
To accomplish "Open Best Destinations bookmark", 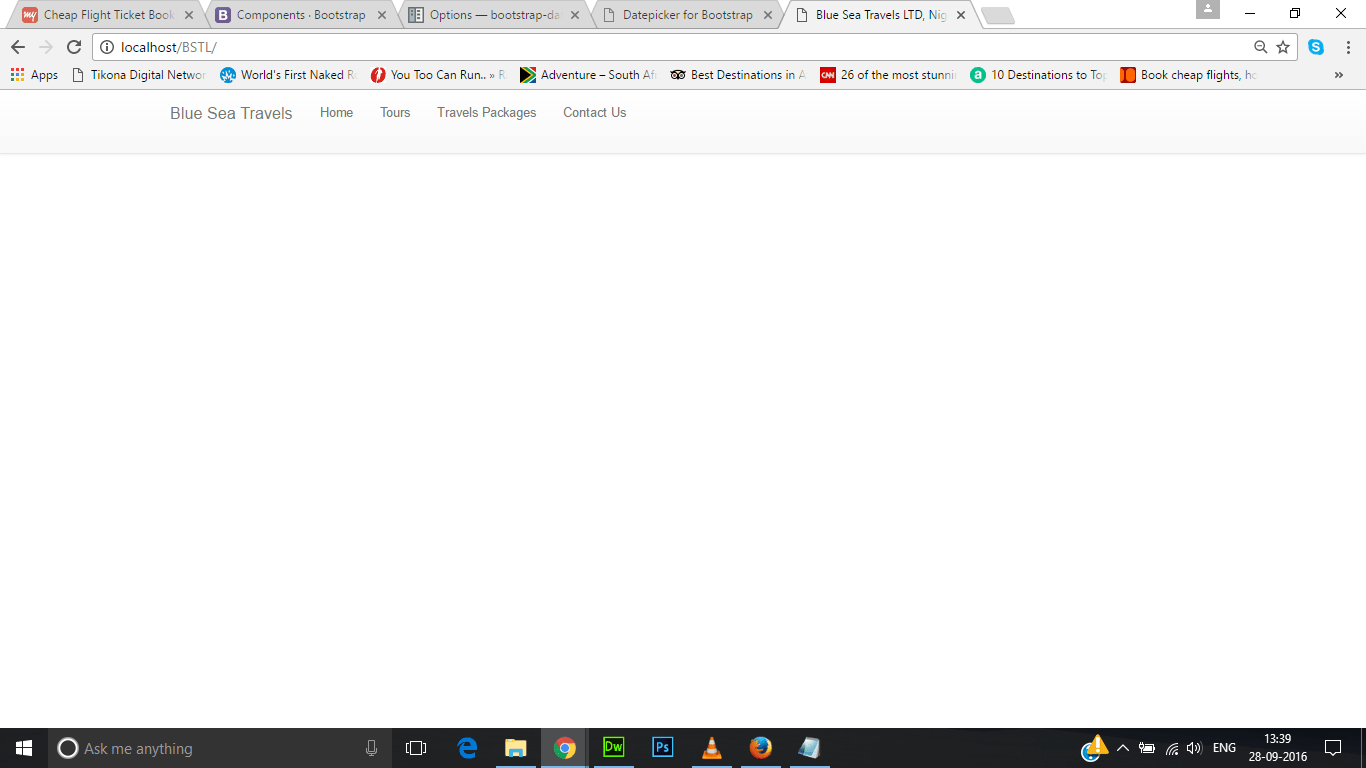I will pos(738,75).
